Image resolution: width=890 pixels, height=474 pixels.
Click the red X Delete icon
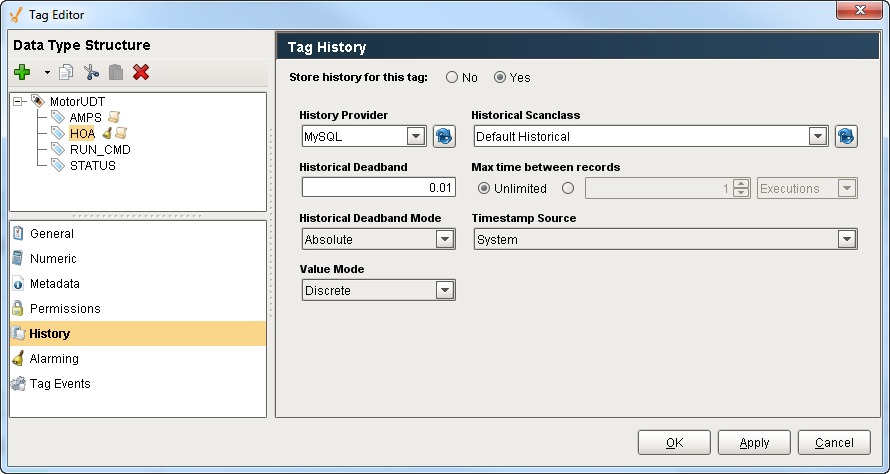pos(141,72)
